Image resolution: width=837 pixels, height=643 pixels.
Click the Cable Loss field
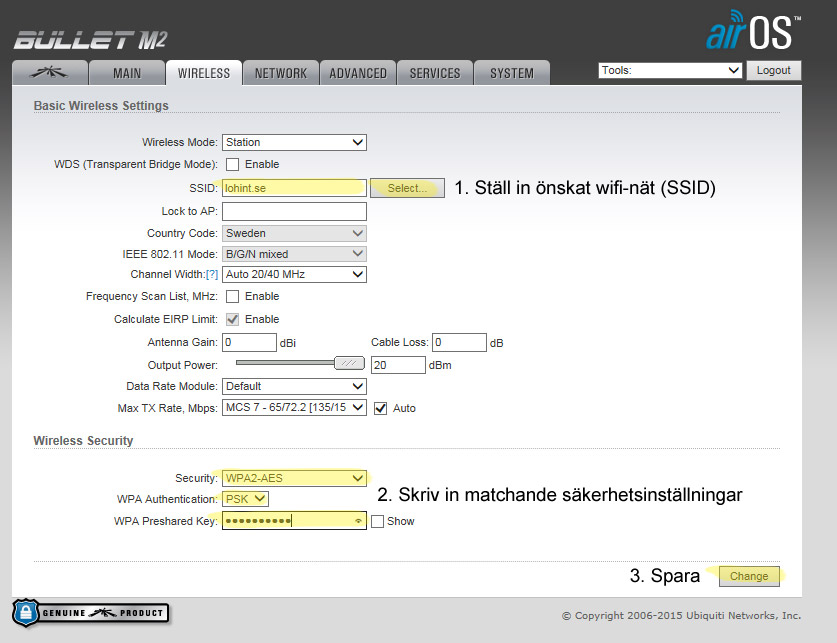tap(459, 343)
